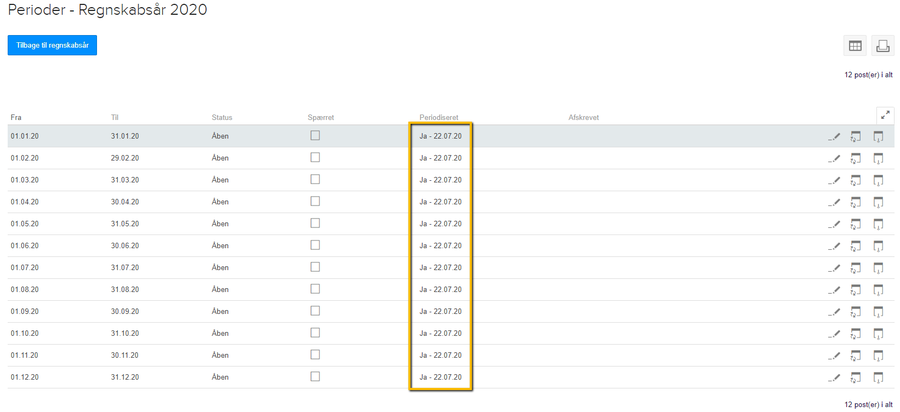This screenshot has height=412, width=900.
Task: Edit the 01.11.20 period with pencil icon
Action: coord(834,355)
